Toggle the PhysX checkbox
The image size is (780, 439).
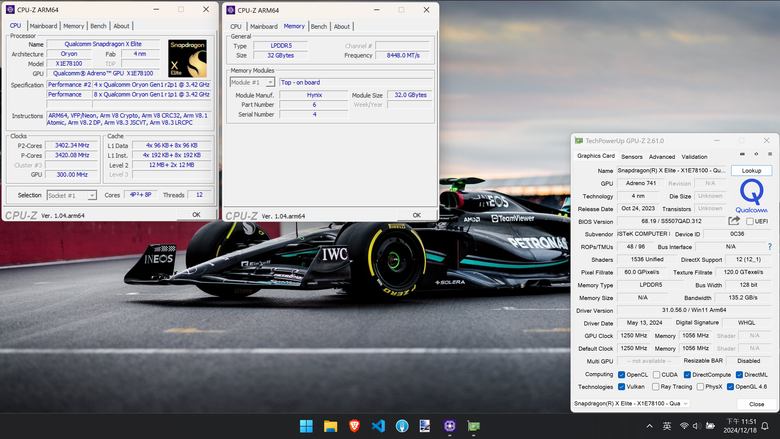(700, 386)
